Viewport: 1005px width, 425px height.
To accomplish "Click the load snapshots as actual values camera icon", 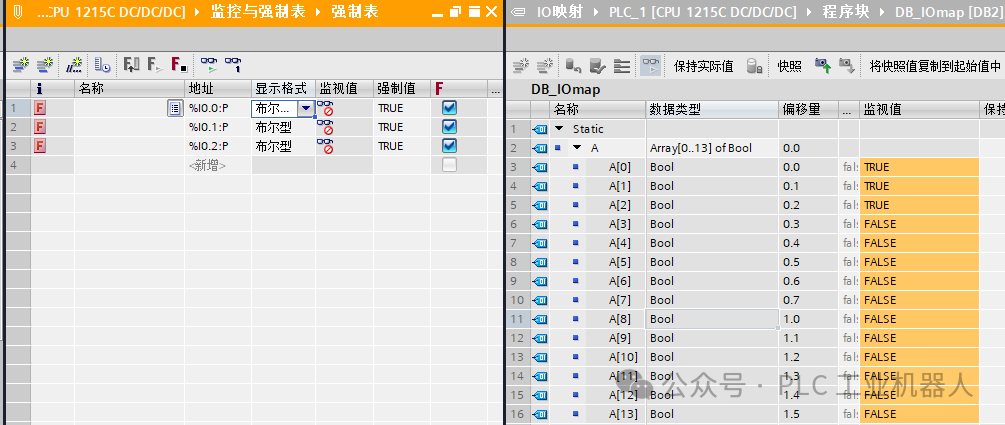I will [x=823, y=65].
